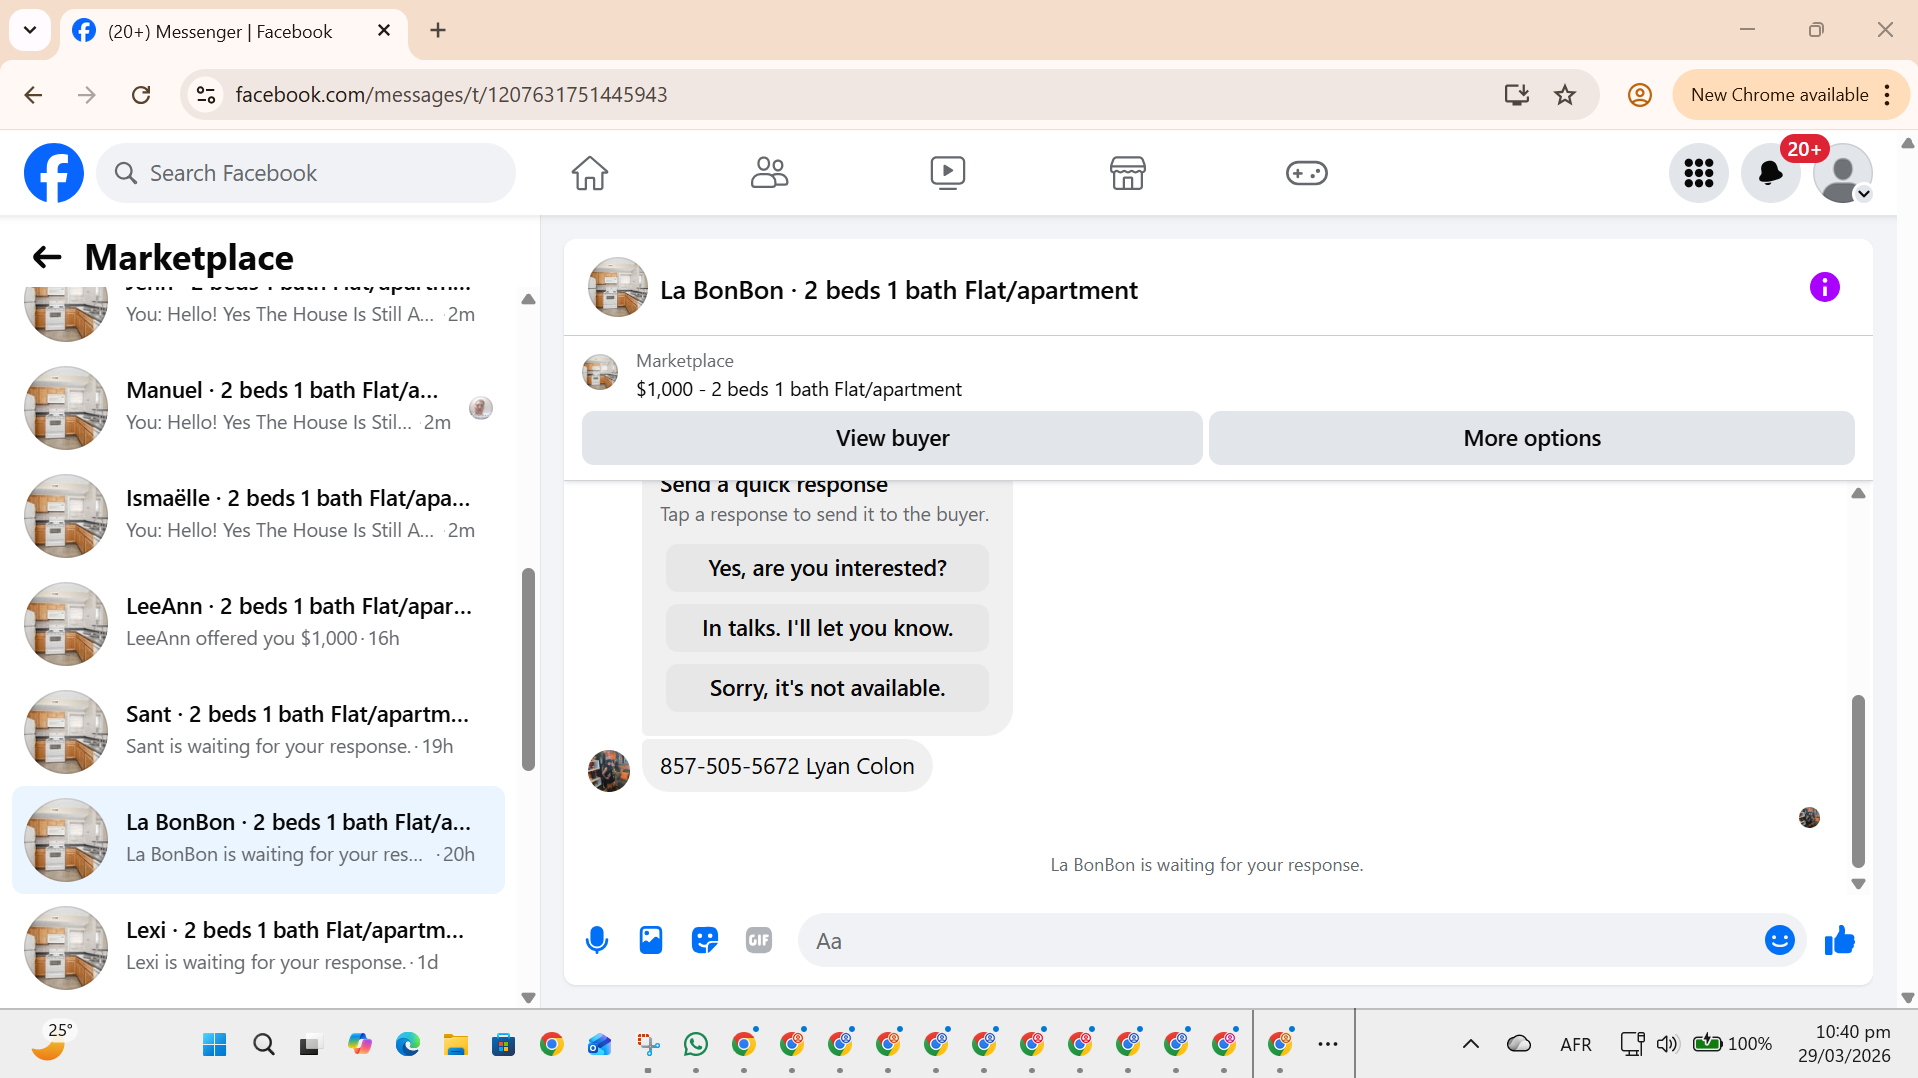The width and height of the screenshot is (1918, 1078).
Task: Focus the Aa message text box
Action: pyautogui.click(x=1280, y=940)
